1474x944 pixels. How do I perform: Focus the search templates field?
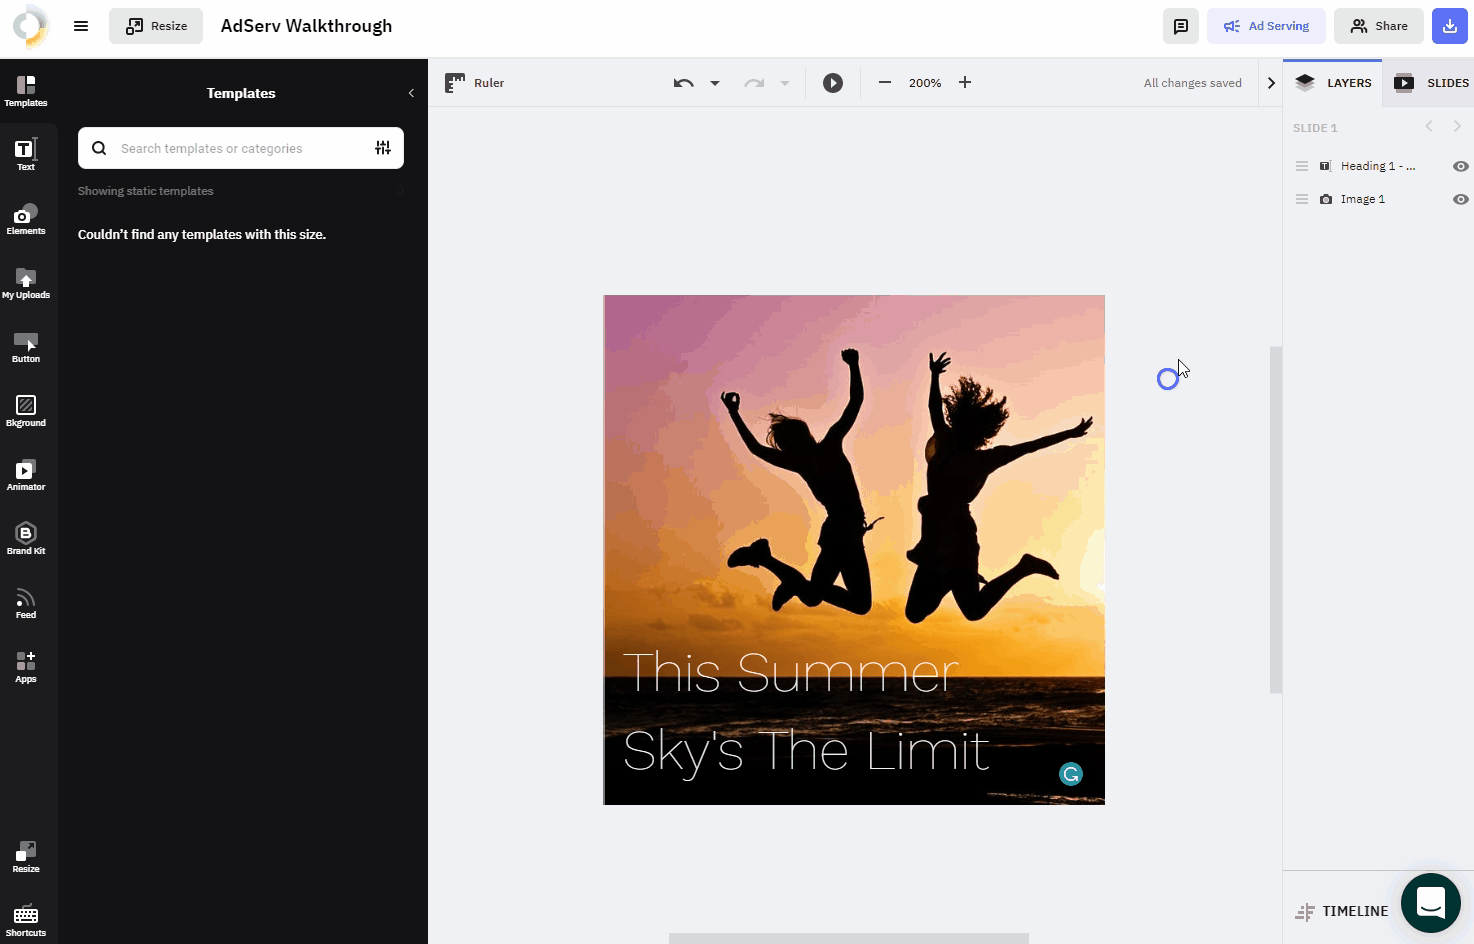point(241,148)
